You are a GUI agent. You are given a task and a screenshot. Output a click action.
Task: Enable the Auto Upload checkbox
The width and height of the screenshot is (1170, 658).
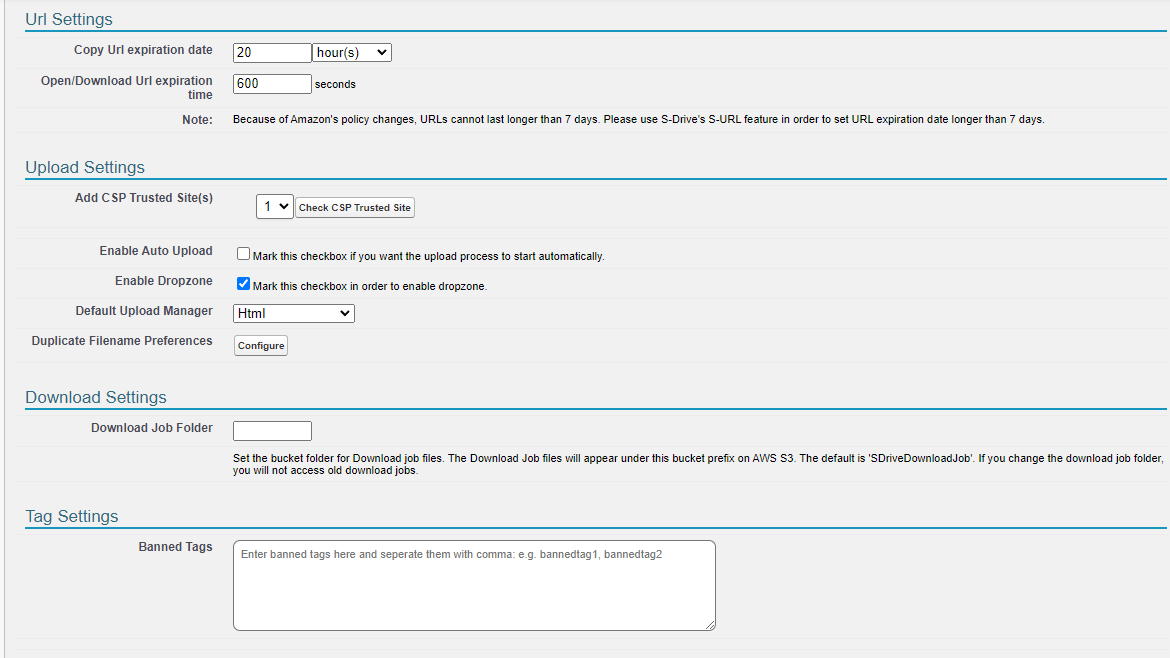[243, 254]
